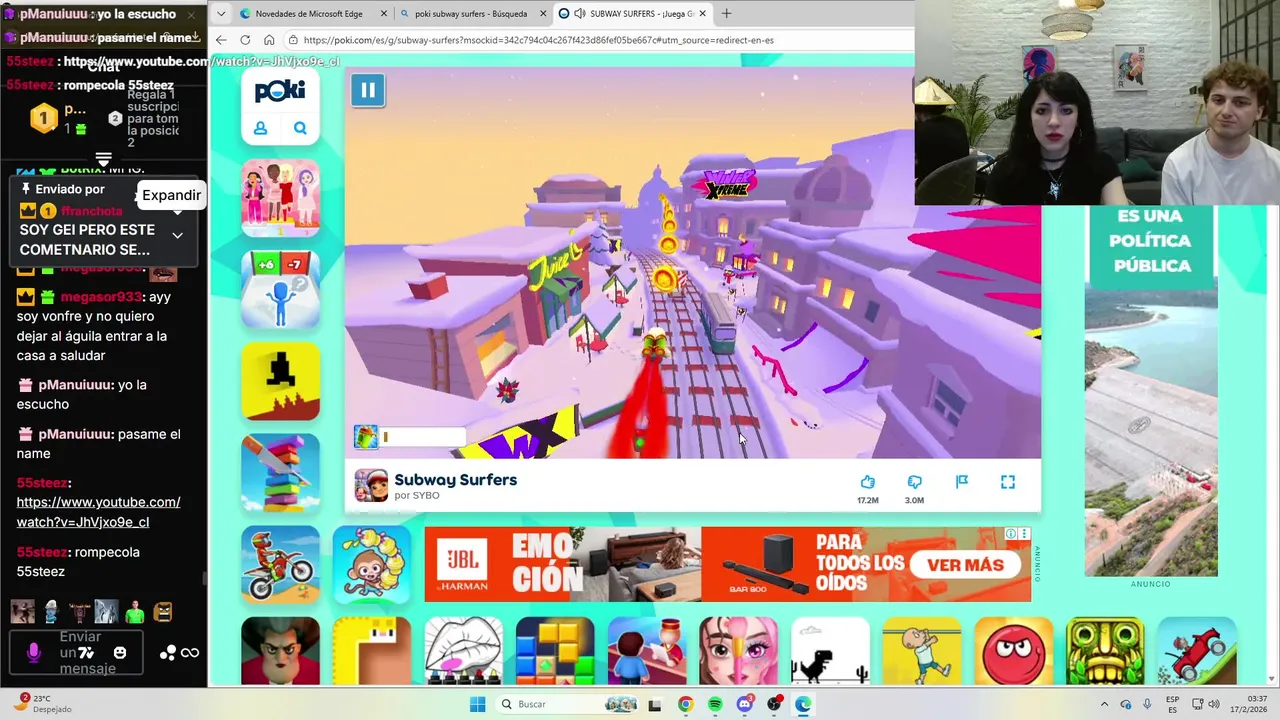The width and height of the screenshot is (1280, 720).
Task: Open the Edge tab list dropdown
Action: click(221, 13)
